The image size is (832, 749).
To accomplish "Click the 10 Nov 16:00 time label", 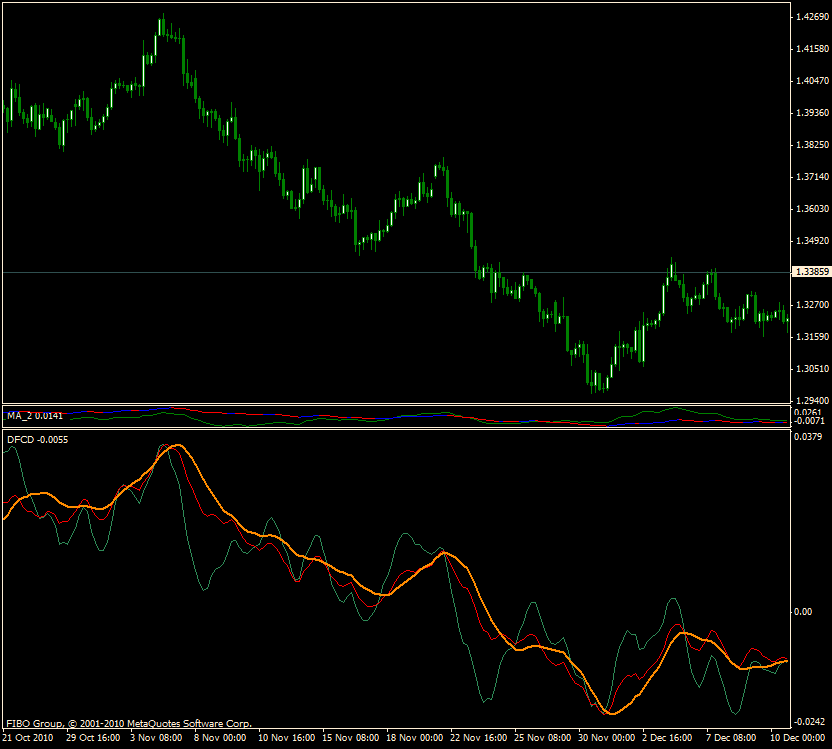I will click(x=287, y=738).
